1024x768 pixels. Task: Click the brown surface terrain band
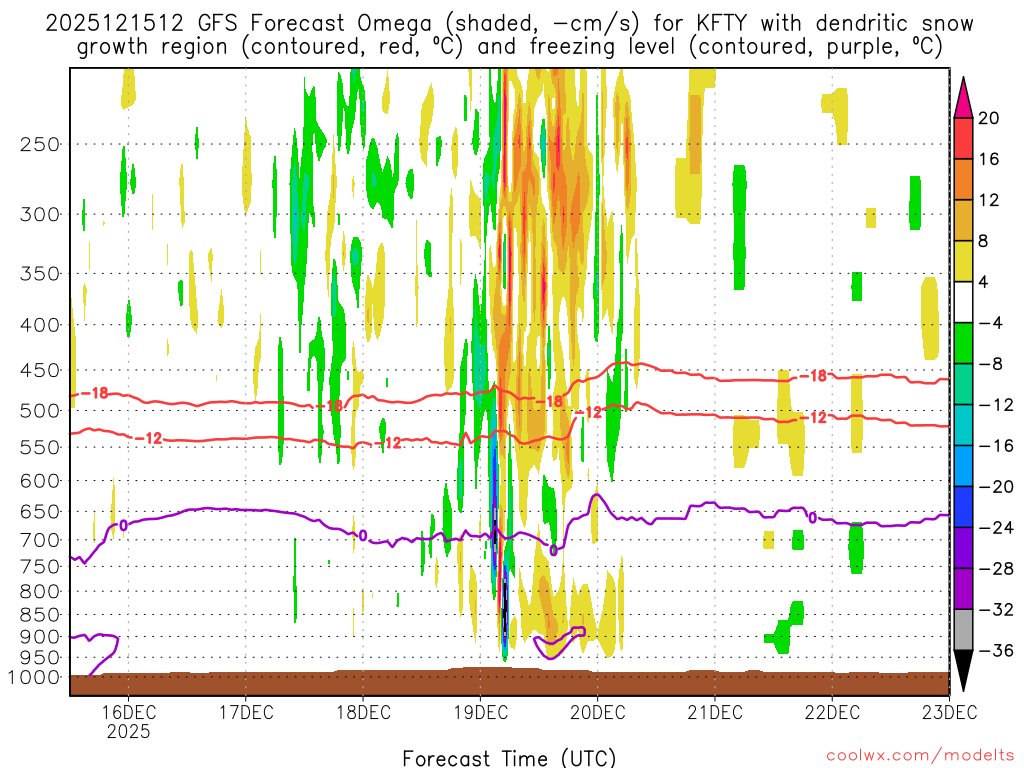point(509,682)
